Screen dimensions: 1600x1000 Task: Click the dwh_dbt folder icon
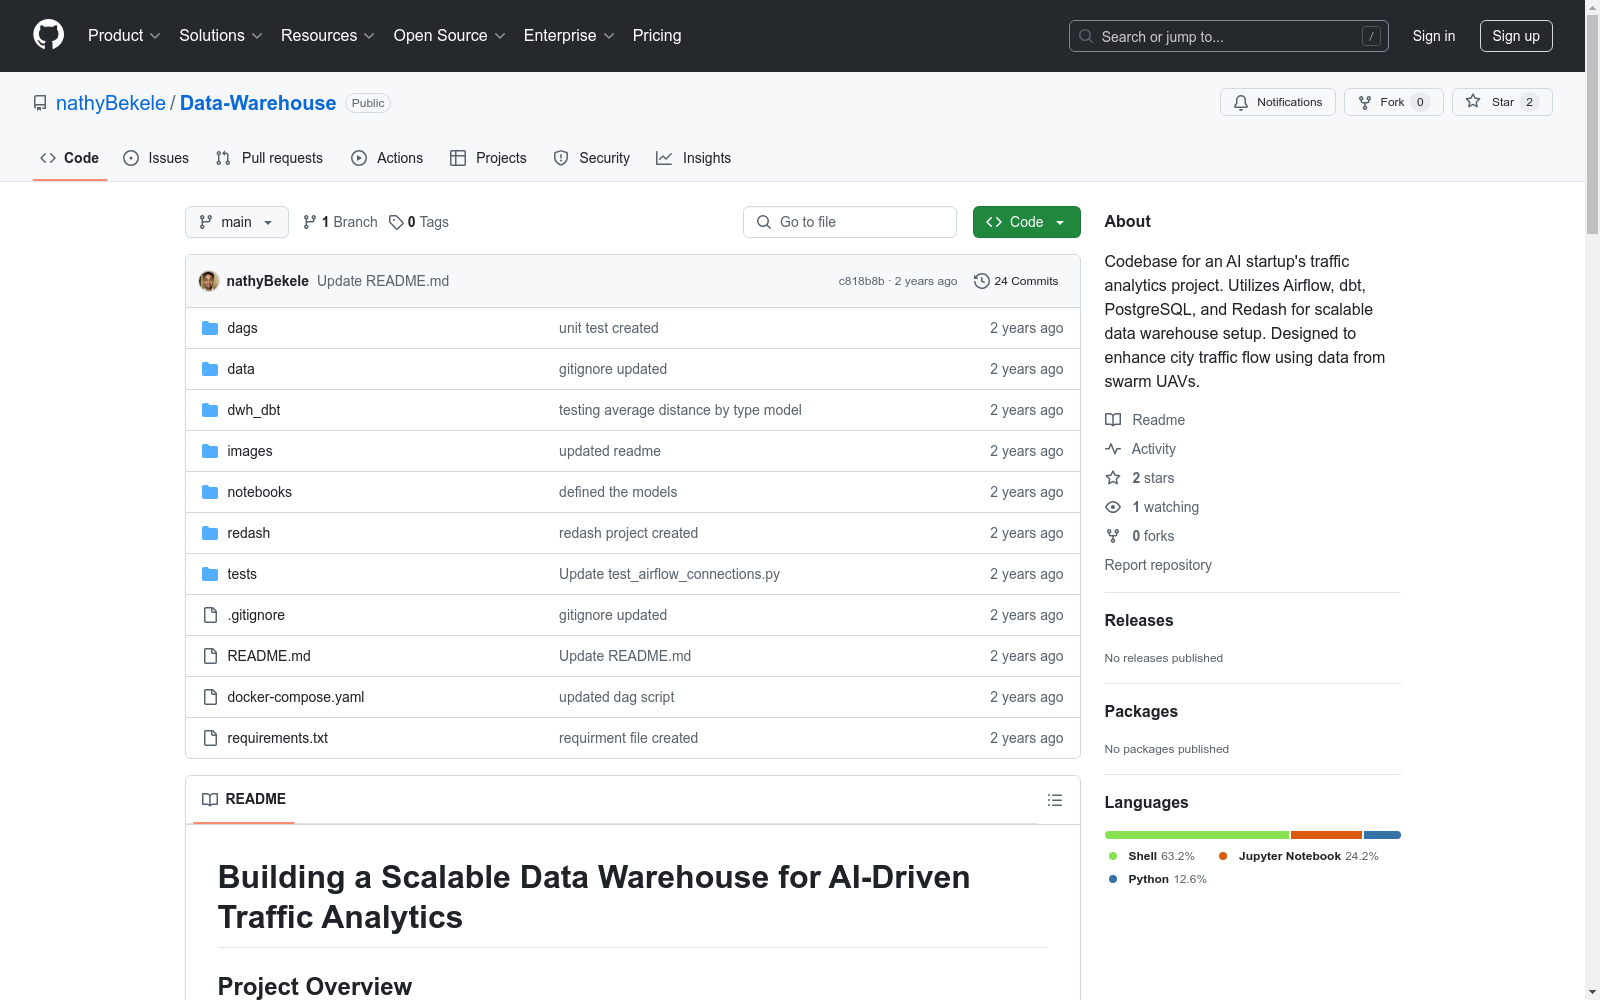(210, 410)
